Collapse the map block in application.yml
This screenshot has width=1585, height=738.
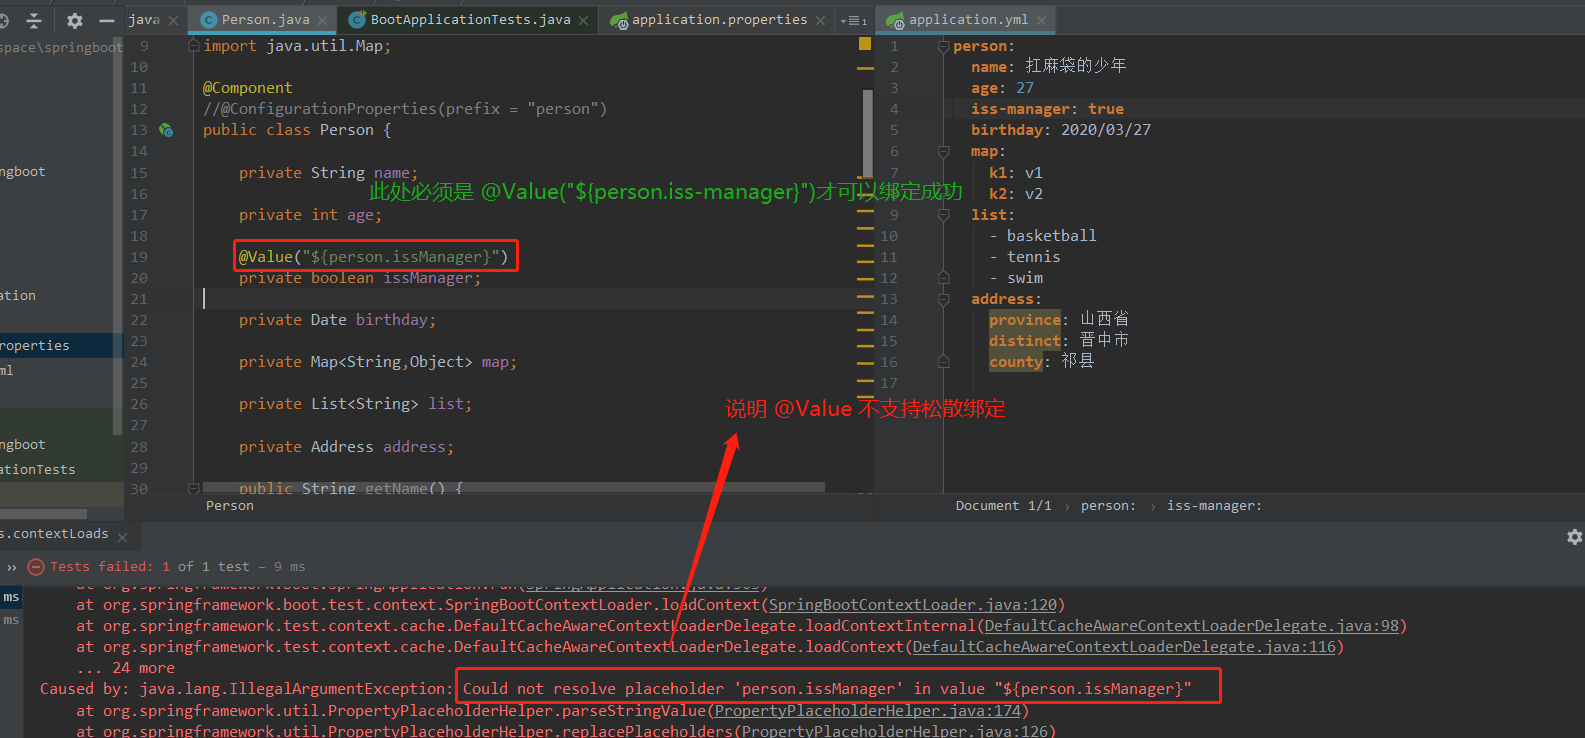point(943,152)
